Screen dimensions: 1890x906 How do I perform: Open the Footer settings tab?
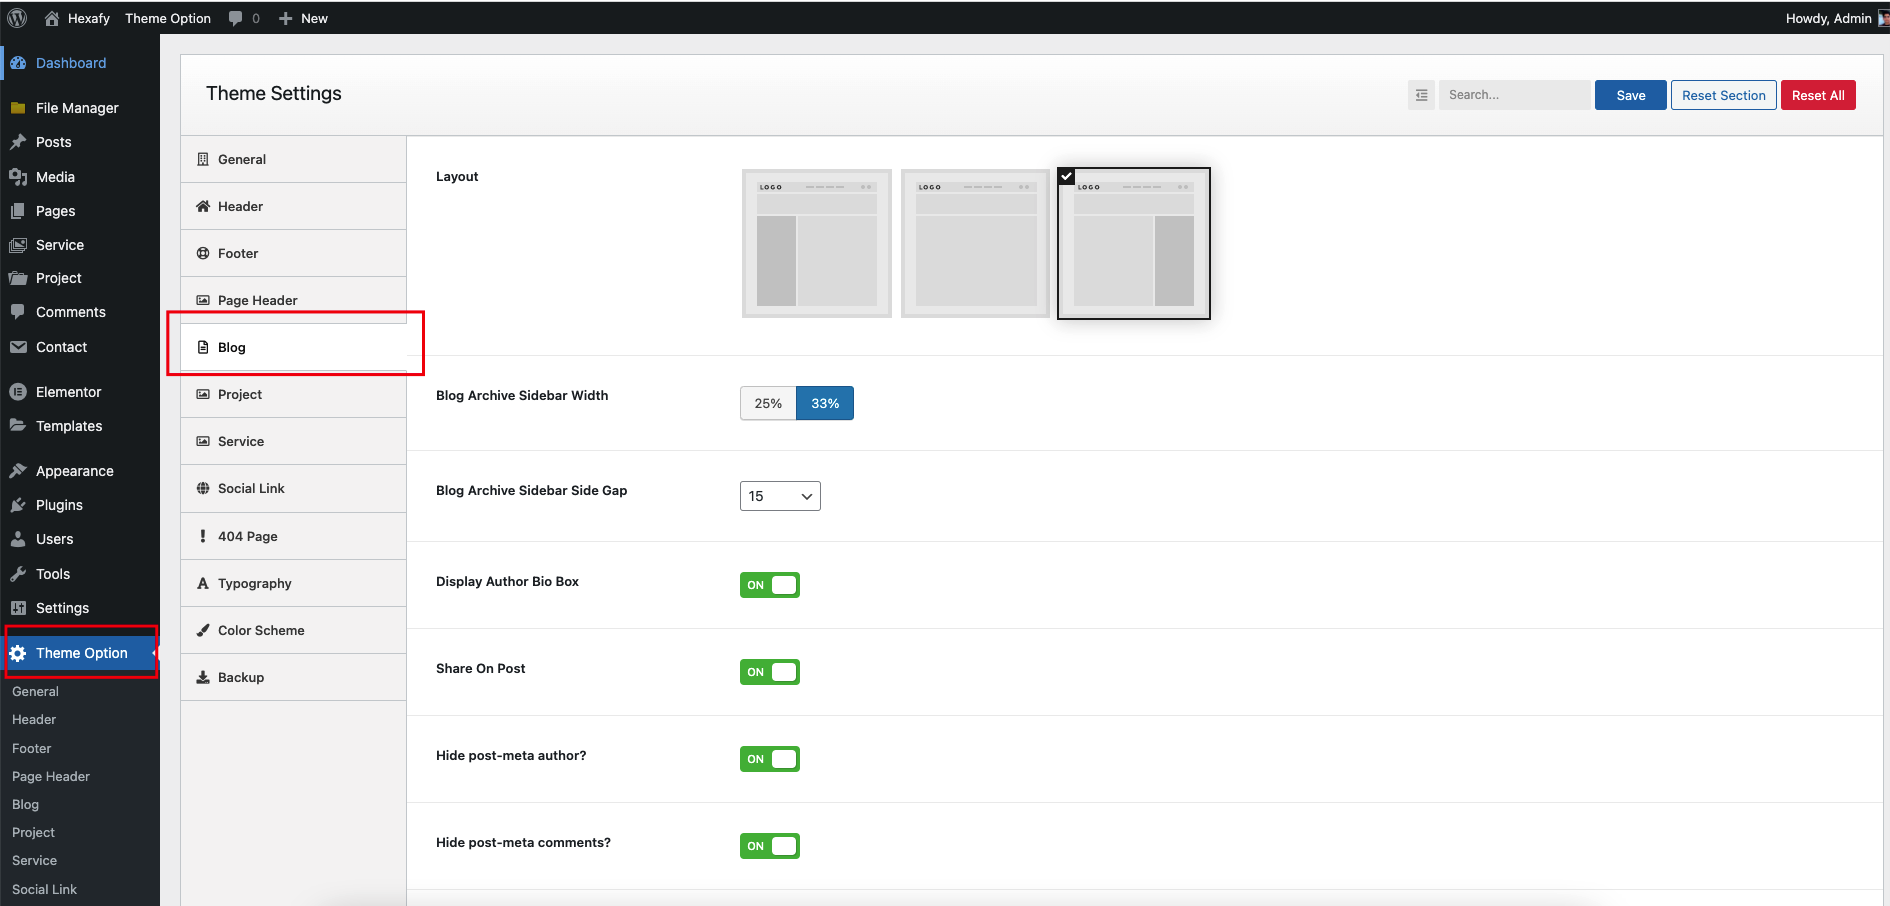coord(293,253)
